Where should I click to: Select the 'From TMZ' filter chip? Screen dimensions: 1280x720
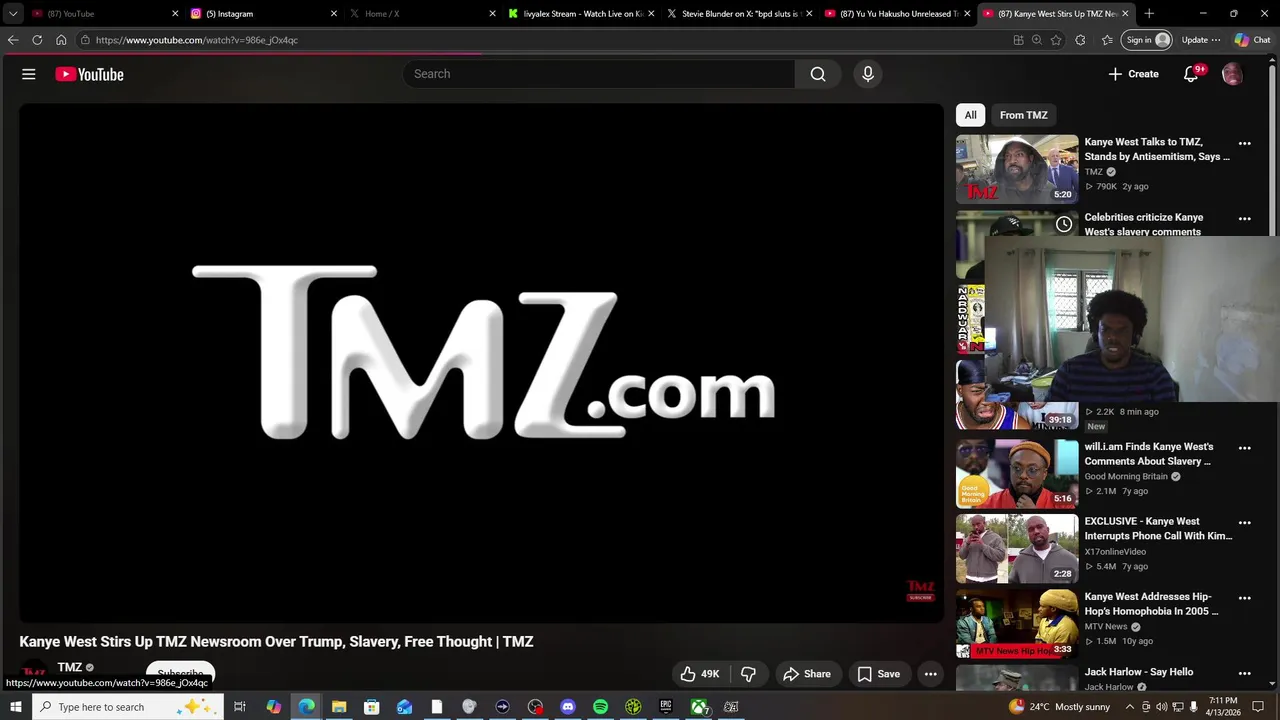[x=1024, y=115]
